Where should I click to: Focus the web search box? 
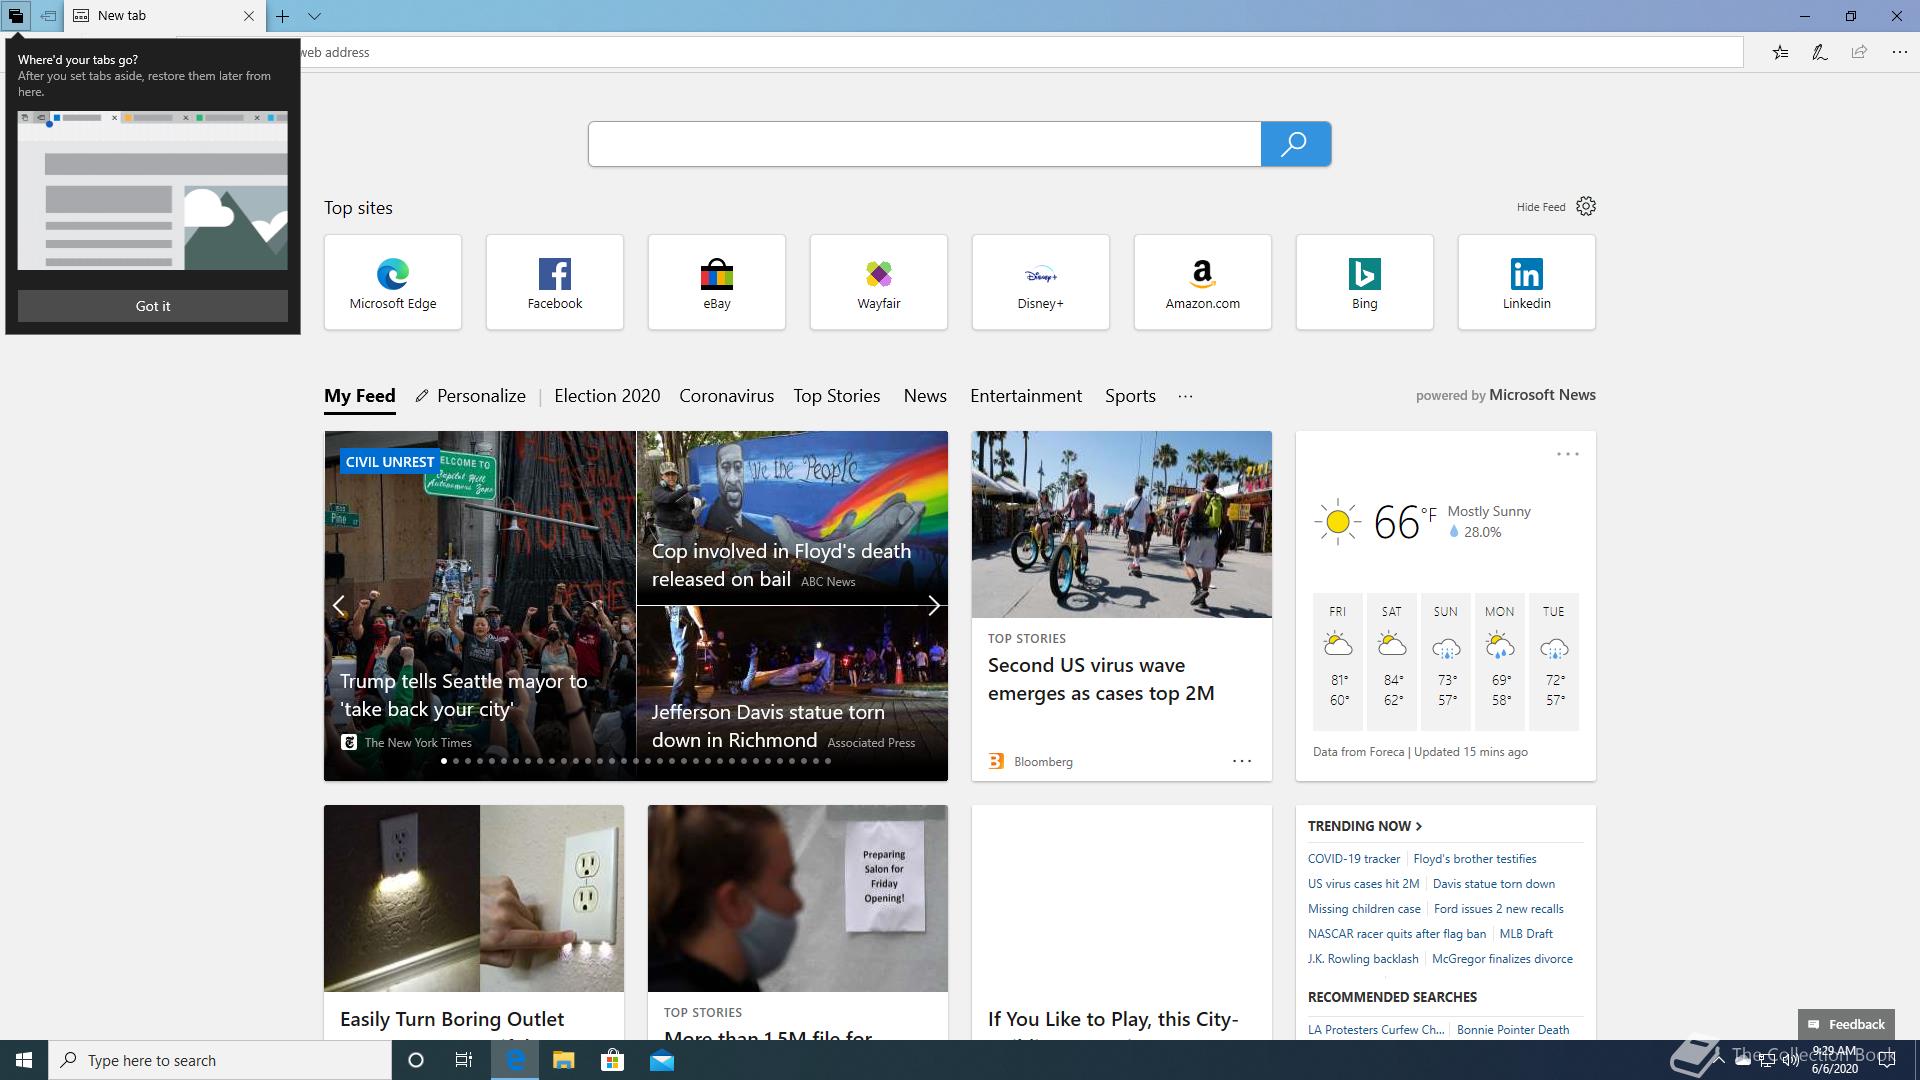tap(925, 144)
